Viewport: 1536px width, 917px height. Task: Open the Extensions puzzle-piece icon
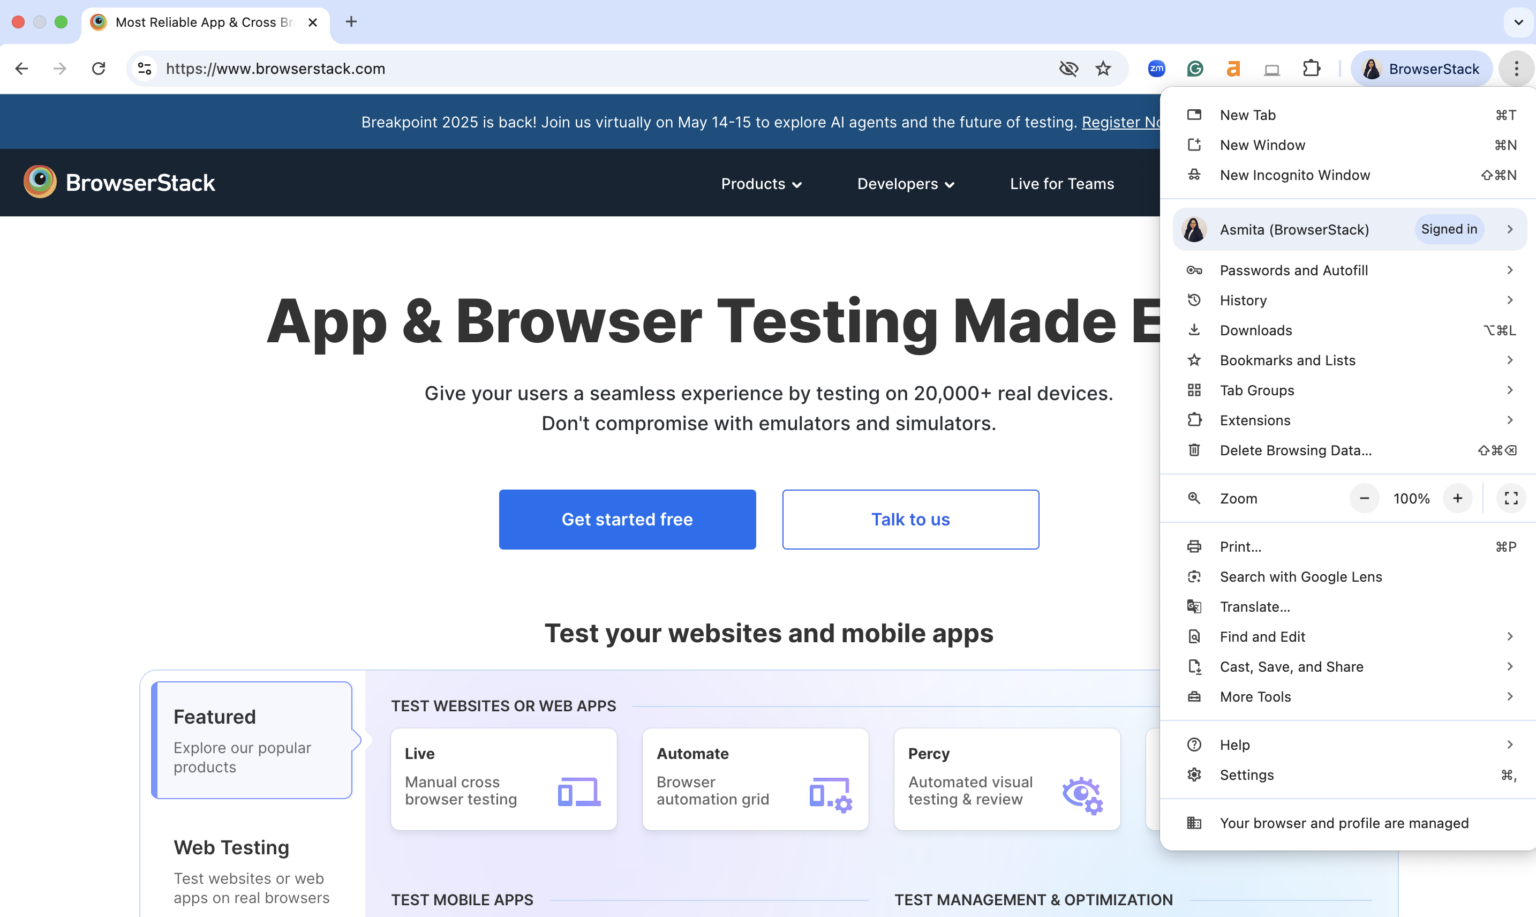point(1311,69)
